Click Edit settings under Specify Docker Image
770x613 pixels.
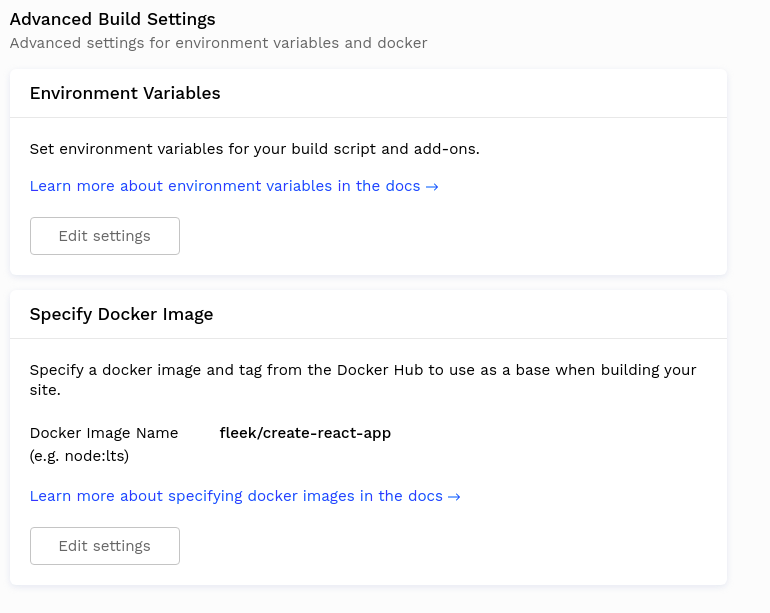tap(105, 546)
